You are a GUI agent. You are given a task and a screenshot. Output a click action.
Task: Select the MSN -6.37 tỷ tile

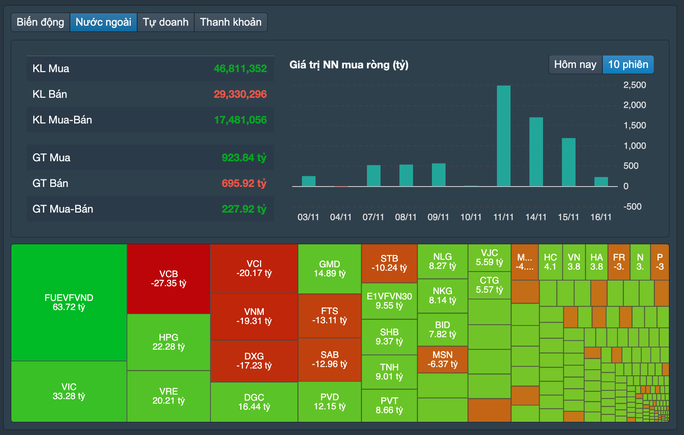pos(442,359)
